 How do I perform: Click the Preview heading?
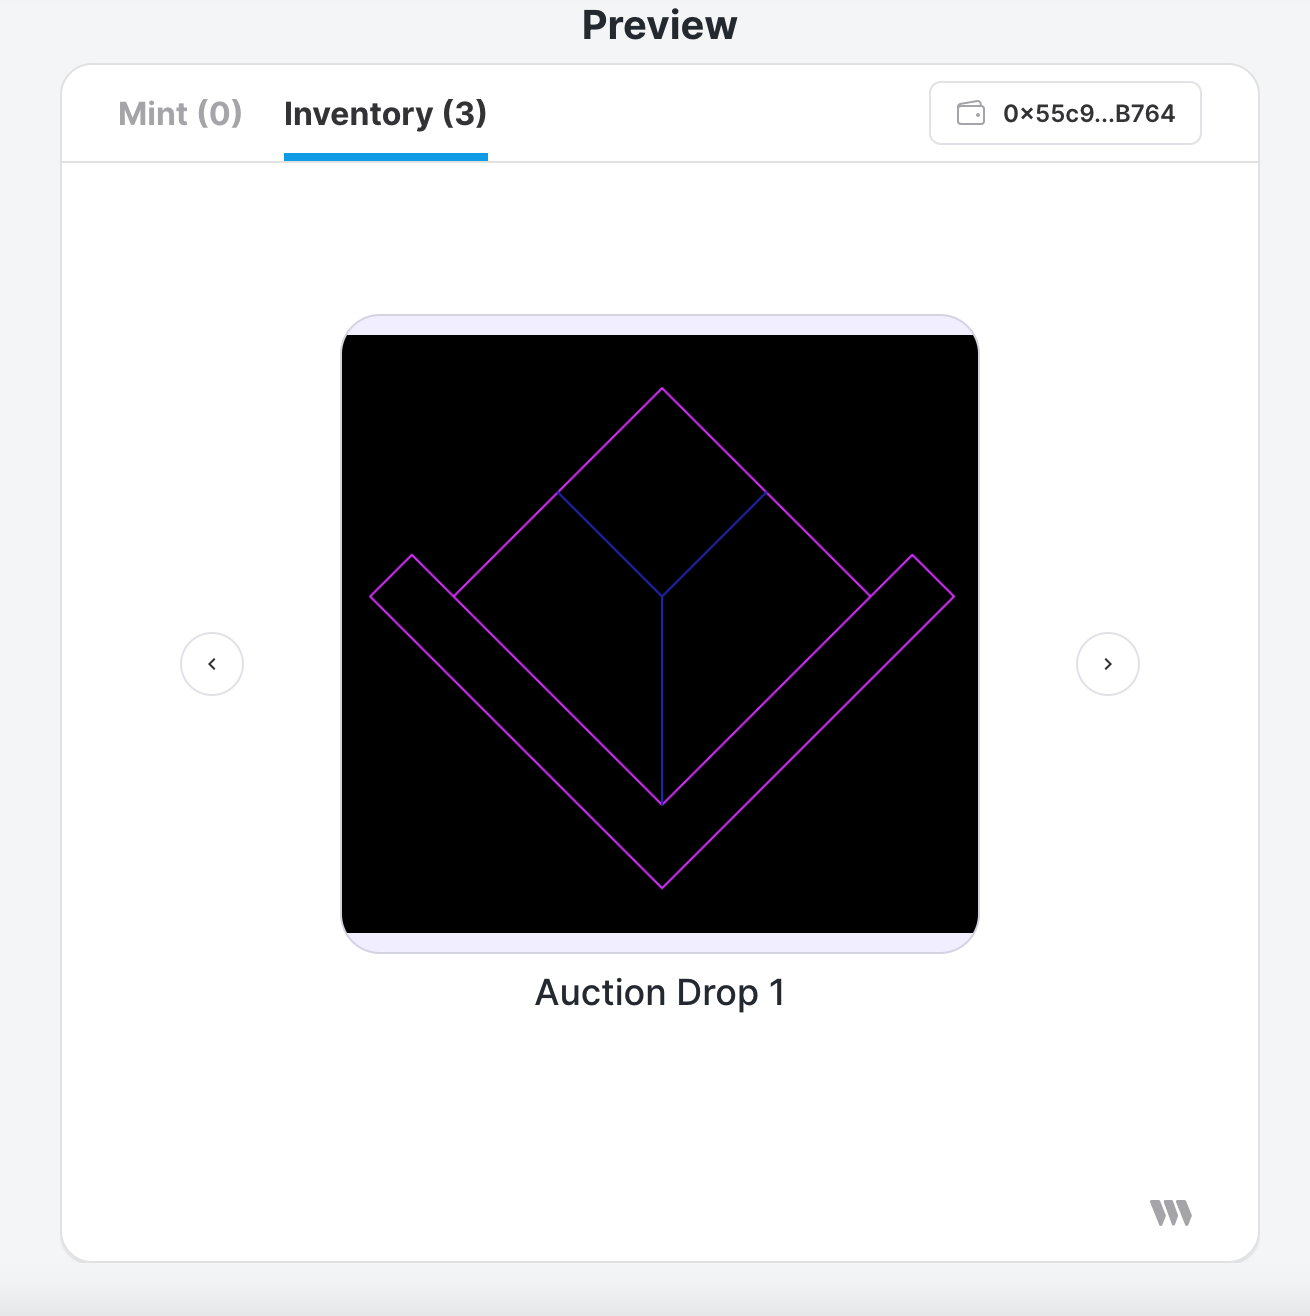tap(660, 25)
